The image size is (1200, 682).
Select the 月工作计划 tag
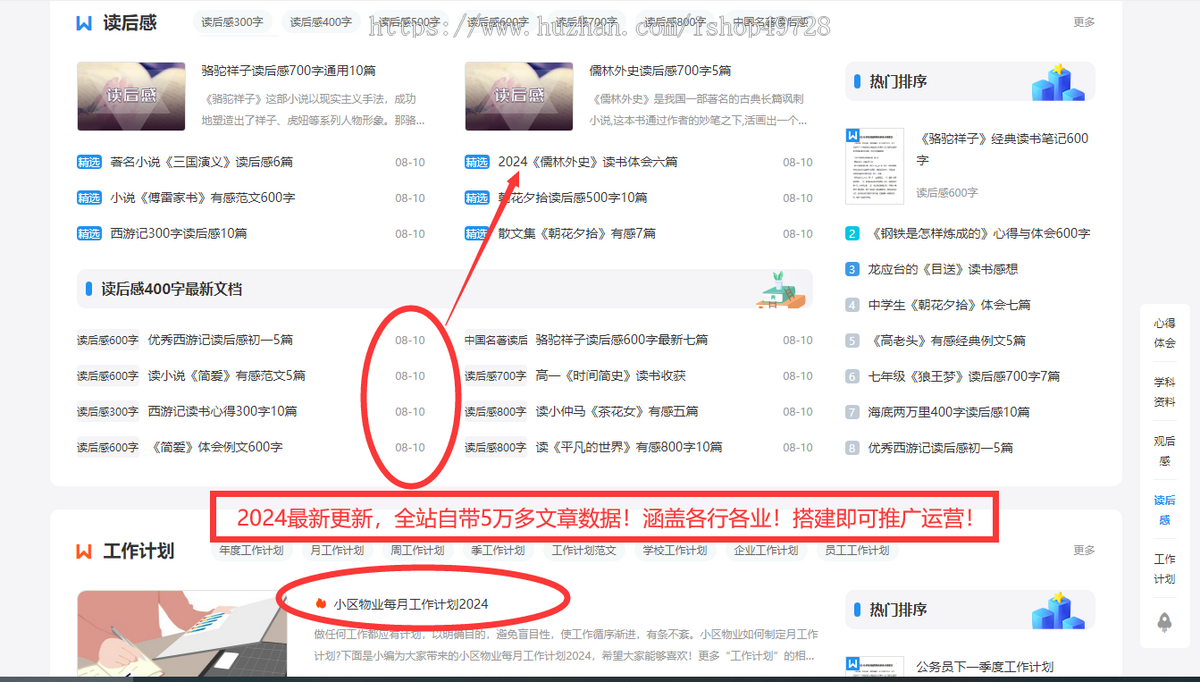(337, 550)
